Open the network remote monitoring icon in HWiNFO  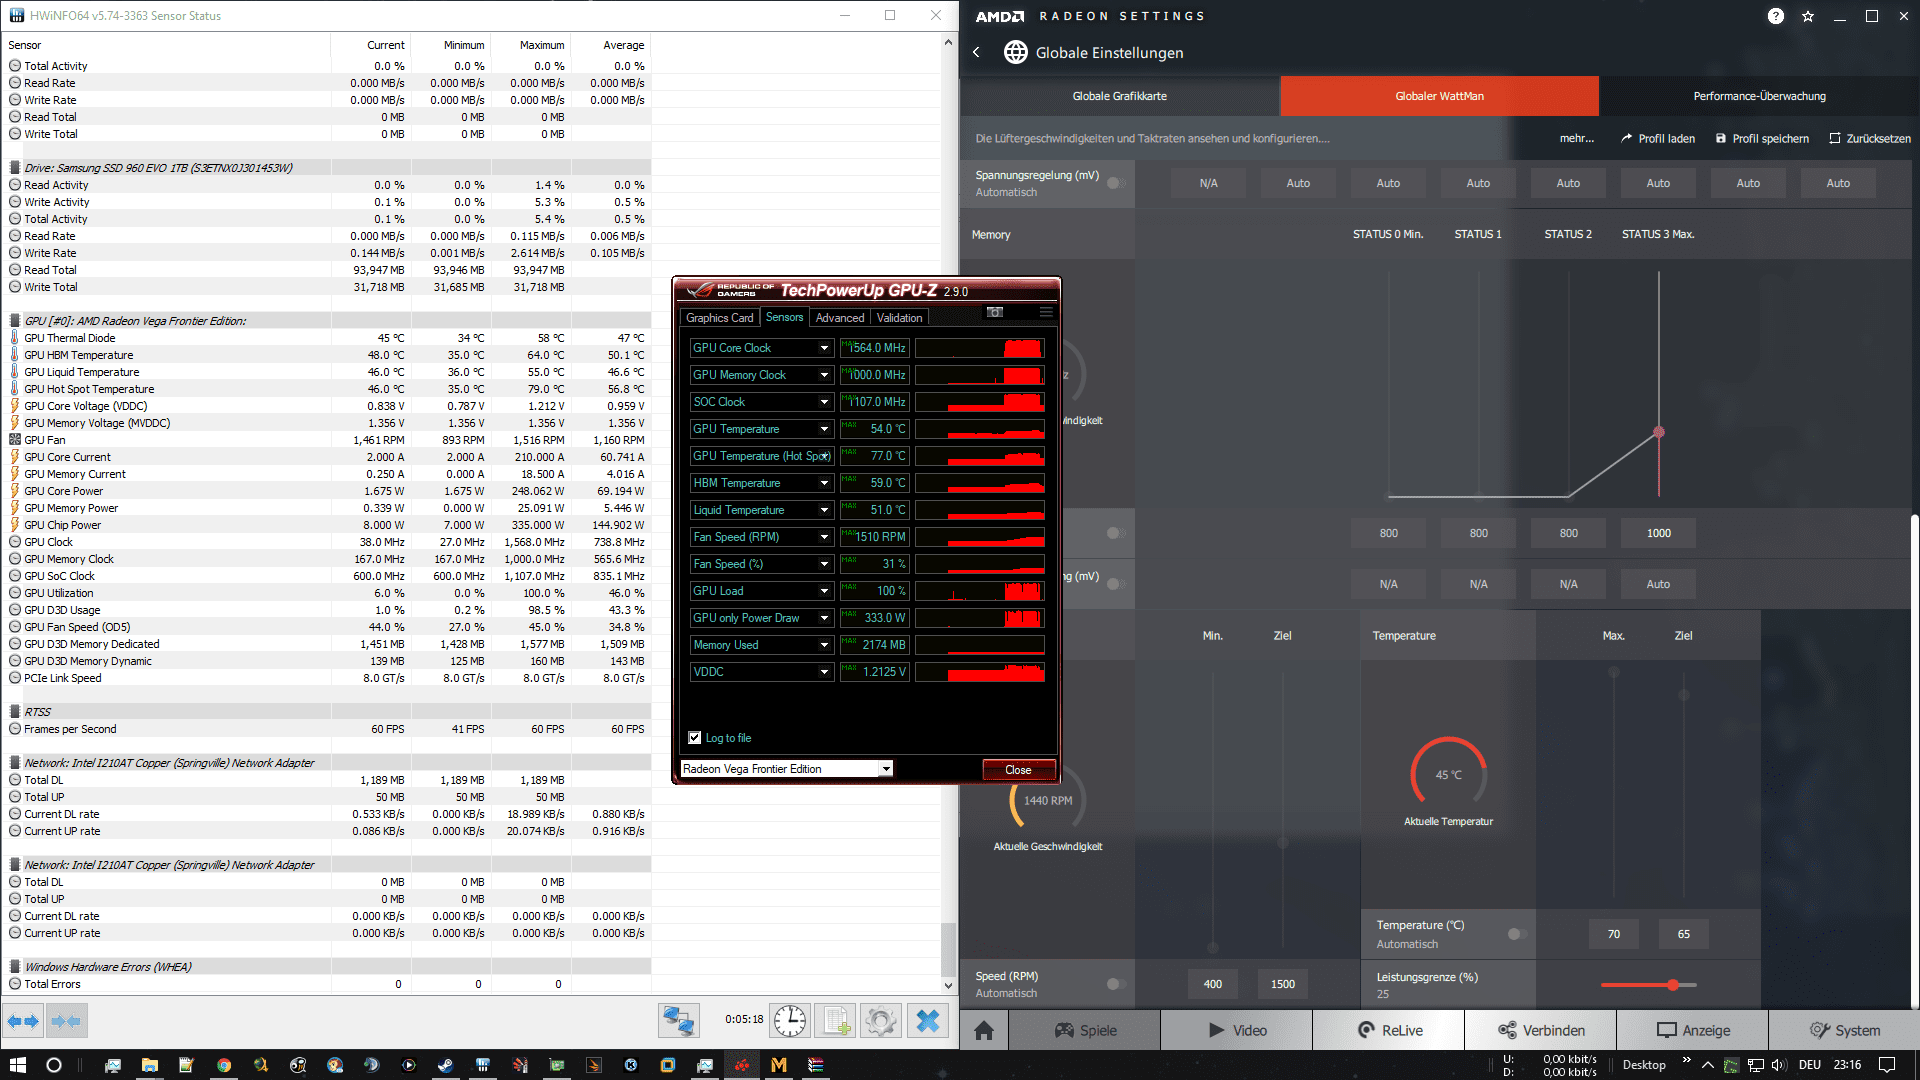click(x=678, y=1021)
